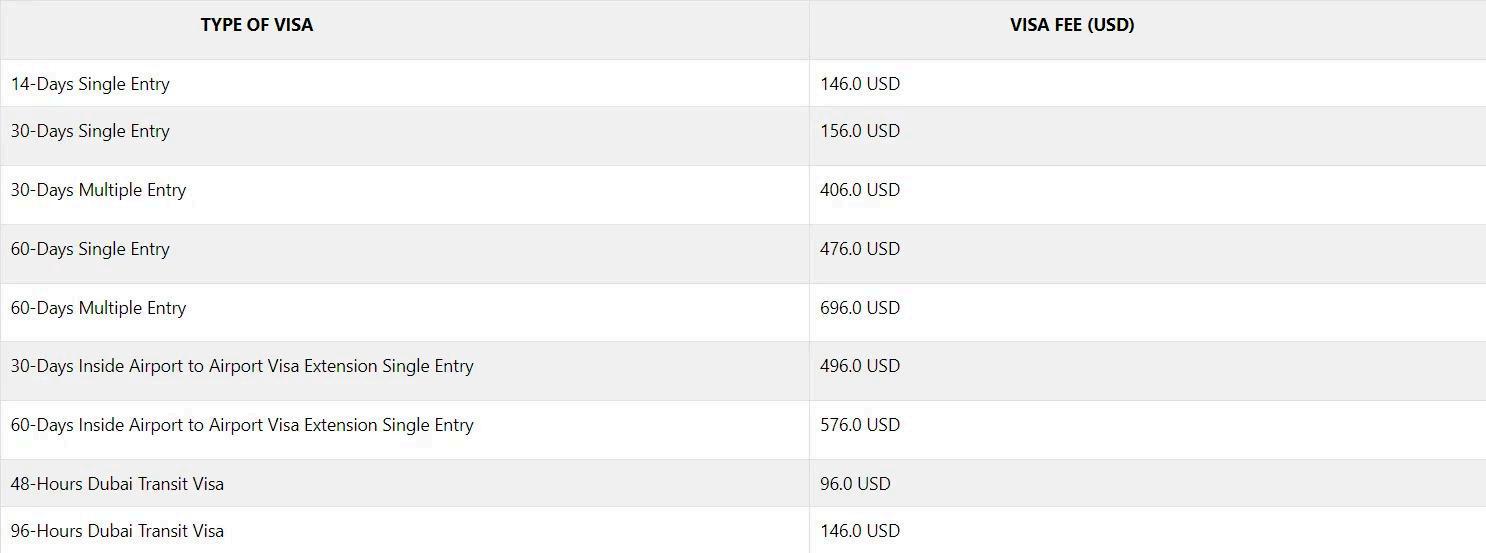This screenshot has height=553, width=1486.
Task: Click the 96-Hours row's 146.0 USD fee
Action: (860, 531)
